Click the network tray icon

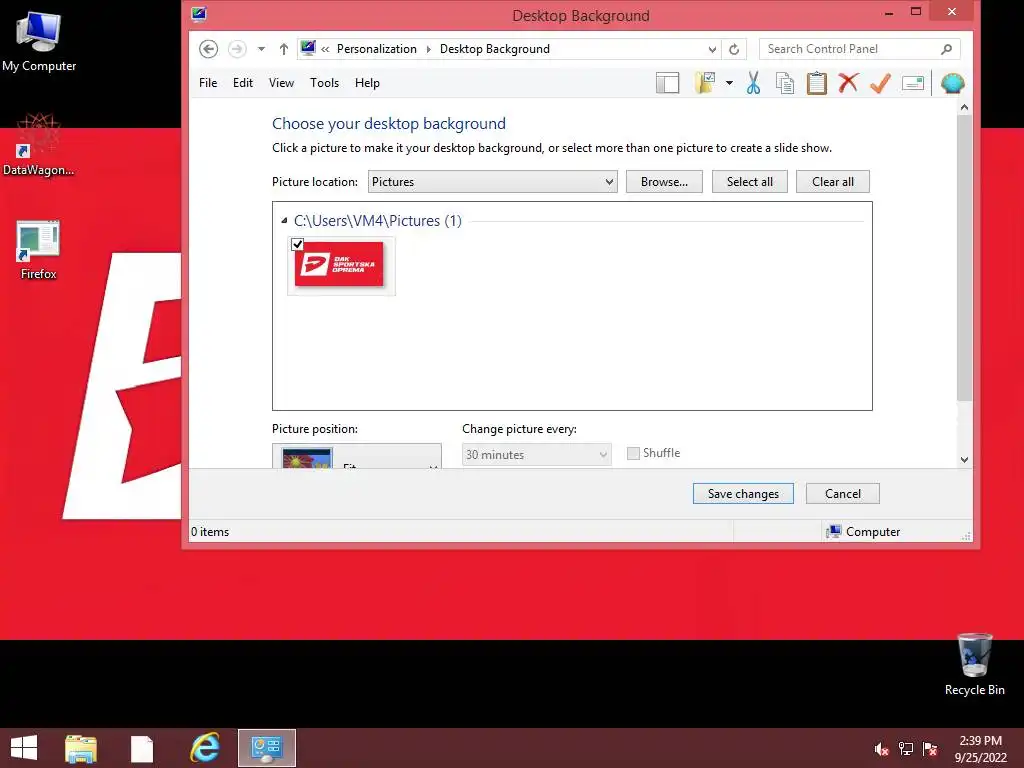(906, 749)
